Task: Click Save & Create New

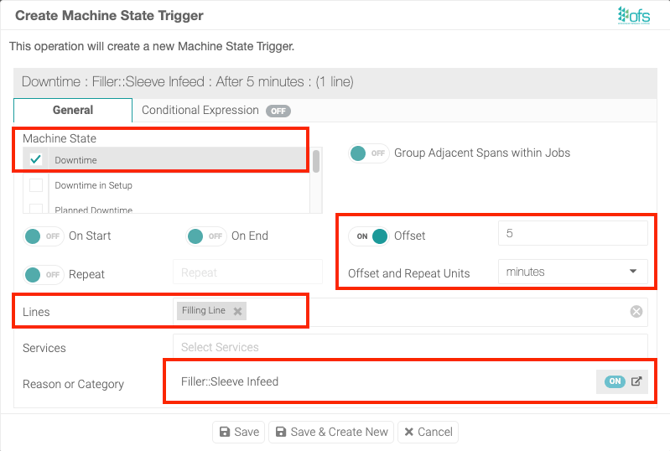Action: [x=331, y=432]
